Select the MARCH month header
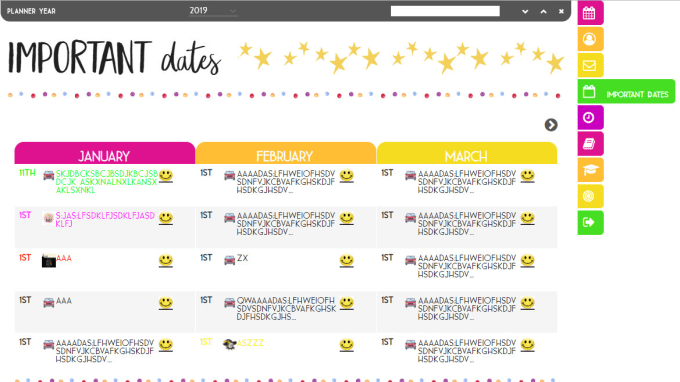 coord(467,153)
